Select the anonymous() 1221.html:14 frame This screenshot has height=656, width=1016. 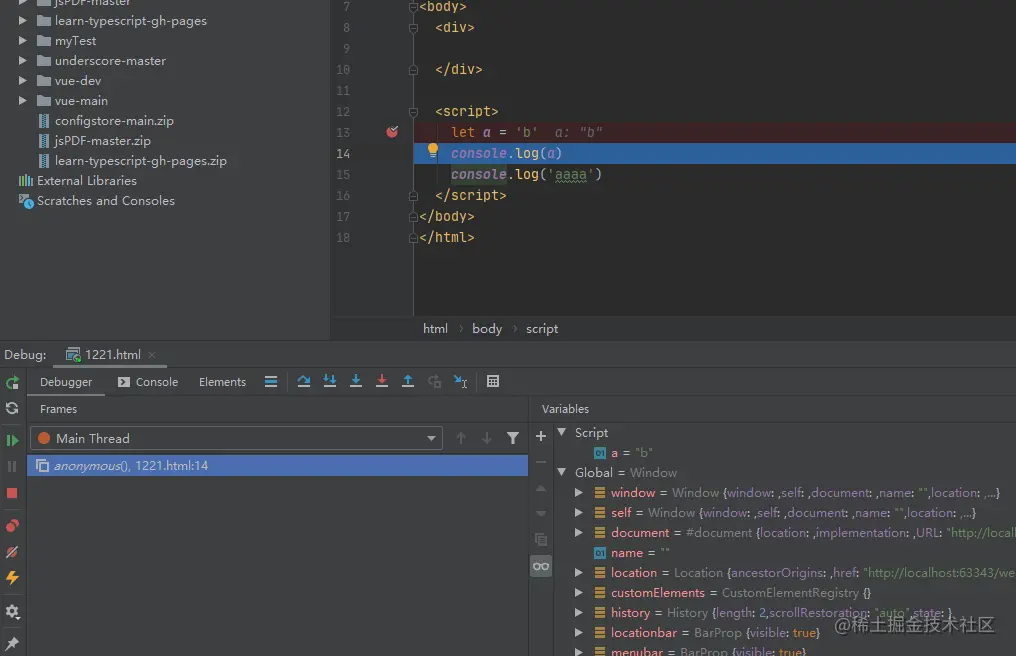[x=277, y=465]
